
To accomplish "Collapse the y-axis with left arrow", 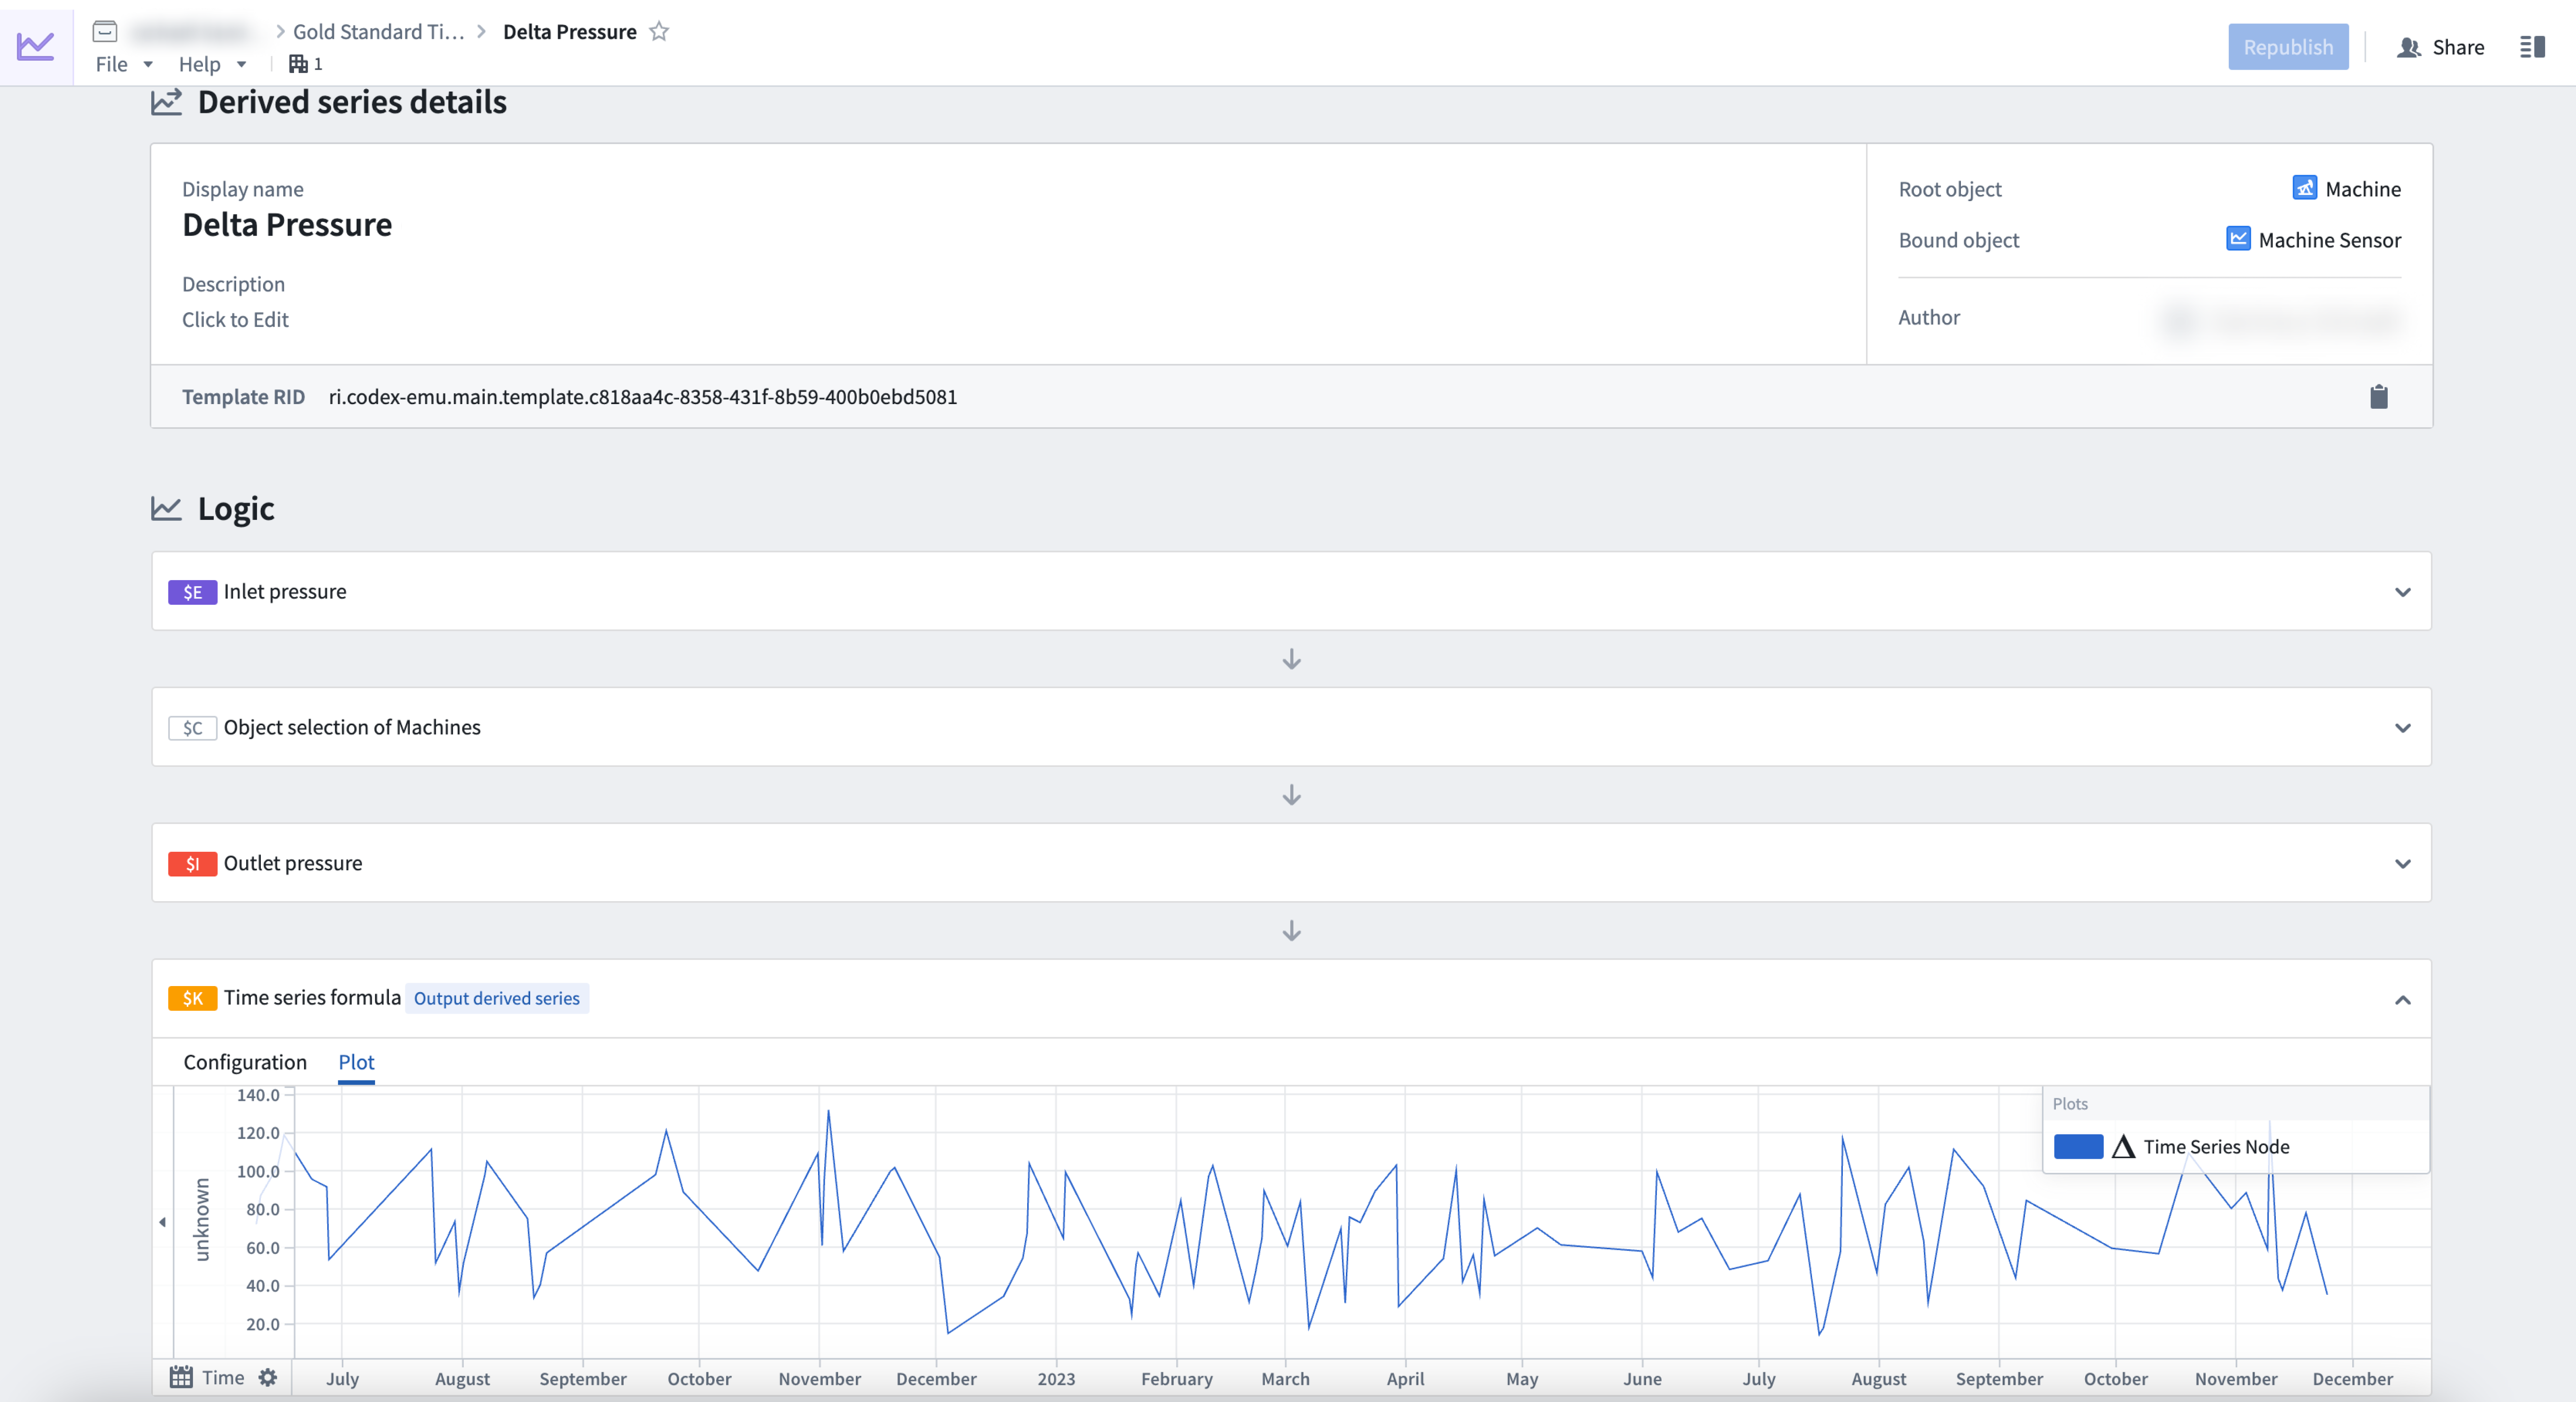I will point(162,1222).
